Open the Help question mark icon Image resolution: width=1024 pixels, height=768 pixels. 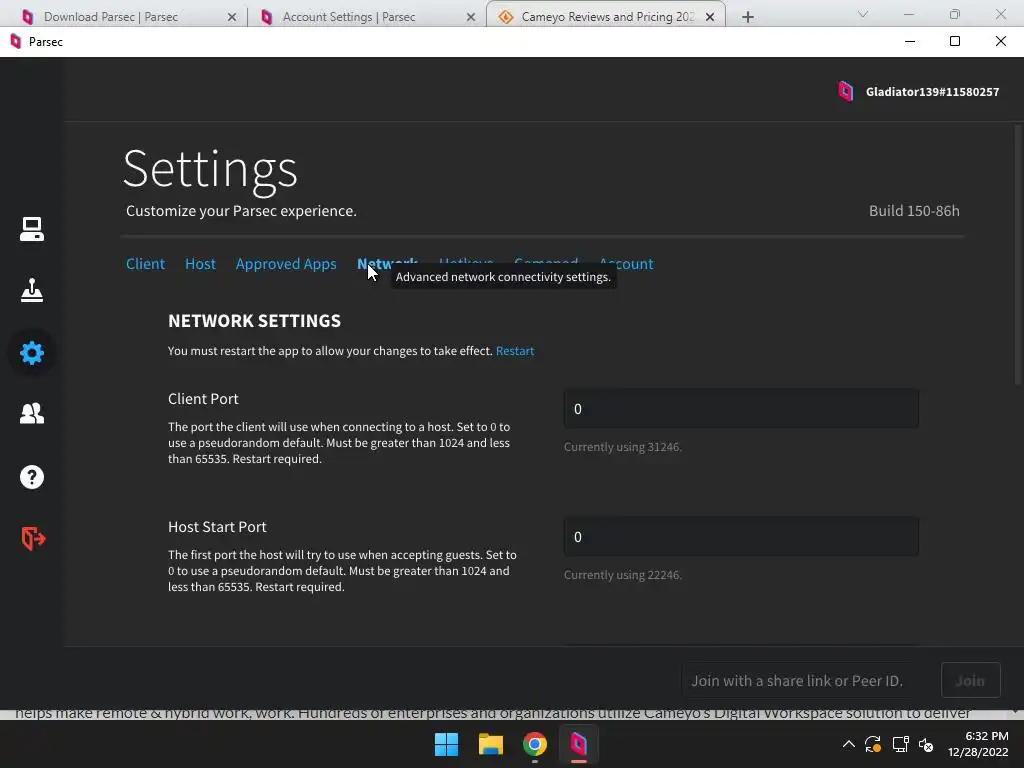tap(31, 477)
